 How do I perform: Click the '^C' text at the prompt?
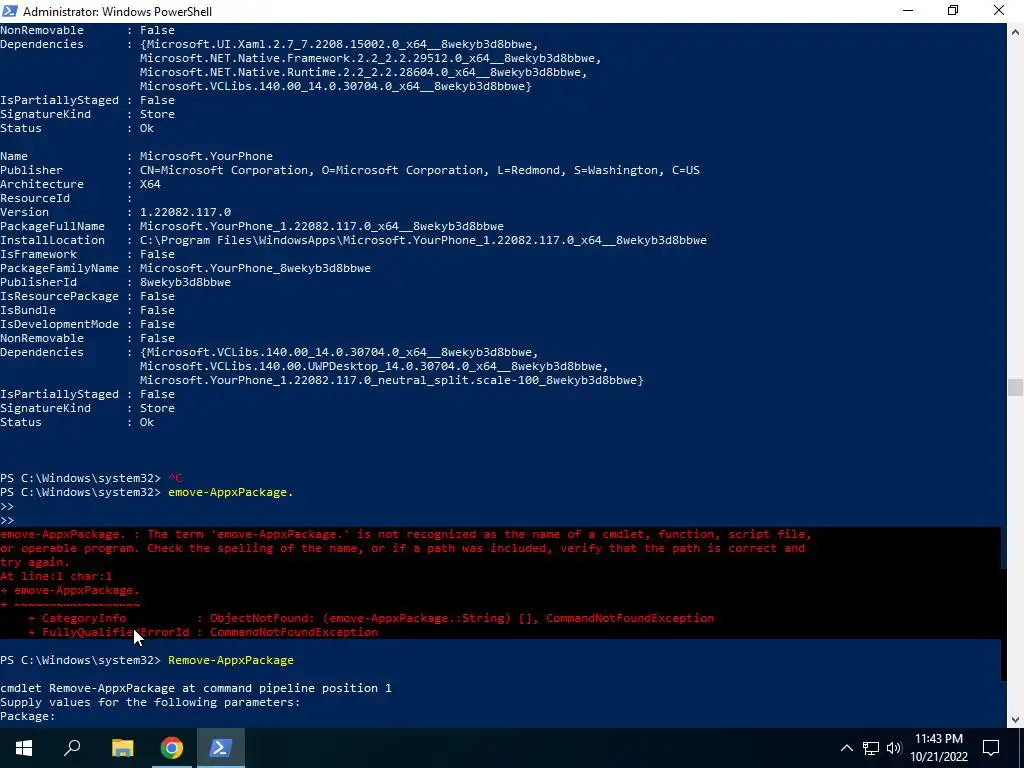coord(175,478)
